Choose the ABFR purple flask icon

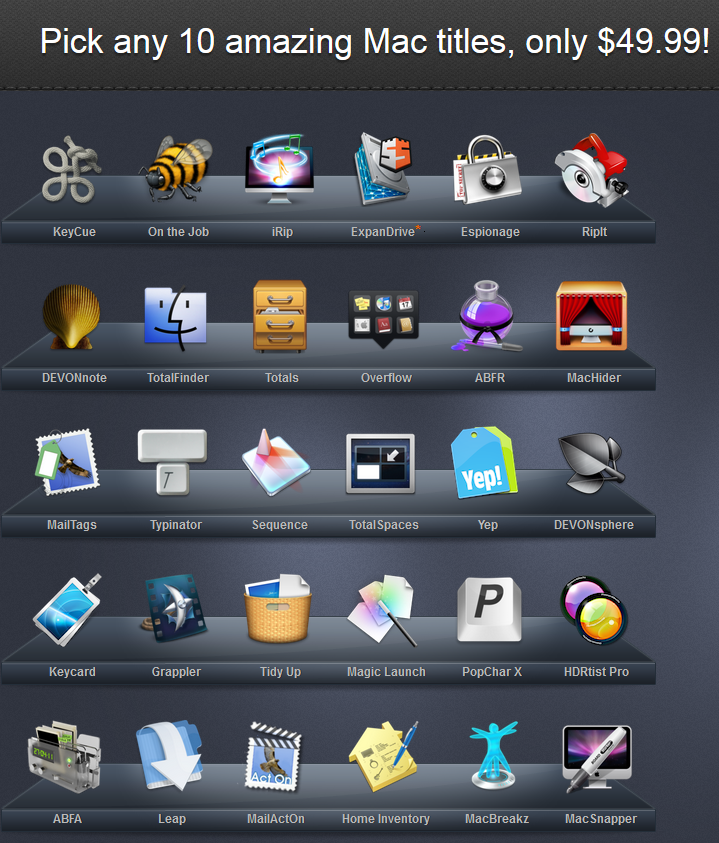(x=488, y=316)
